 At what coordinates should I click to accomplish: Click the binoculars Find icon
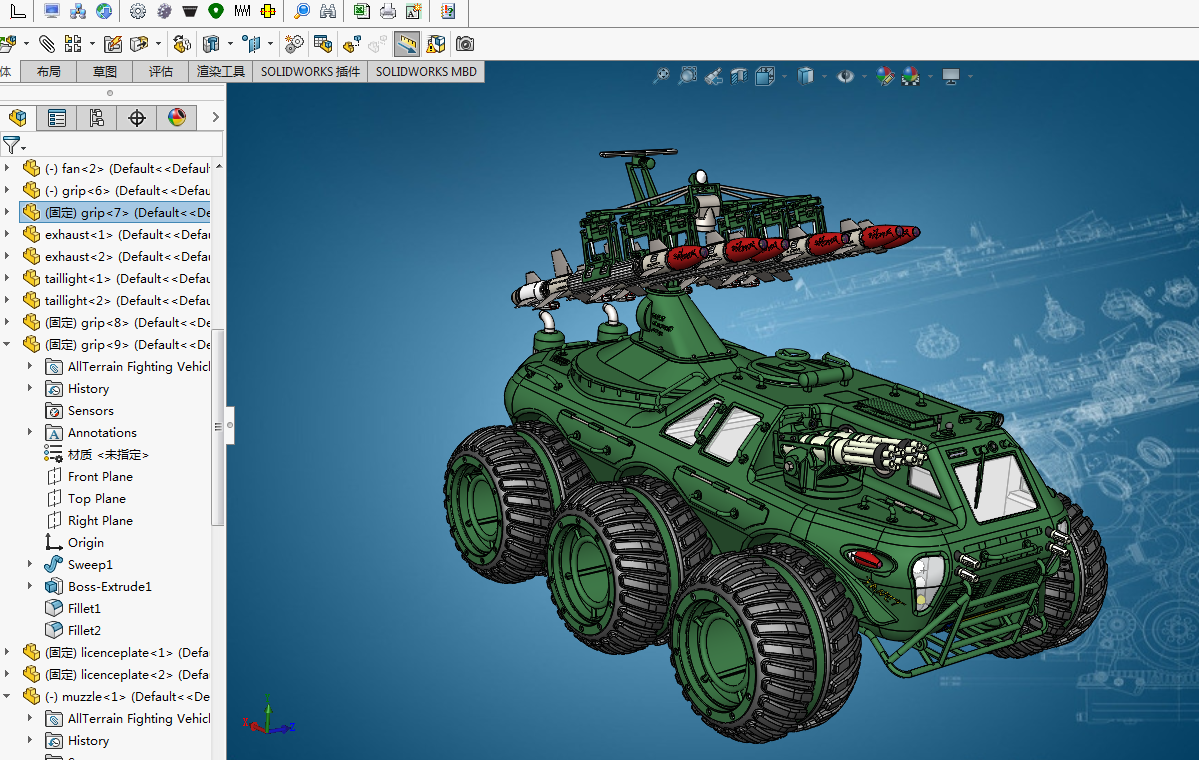pos(328,11)
